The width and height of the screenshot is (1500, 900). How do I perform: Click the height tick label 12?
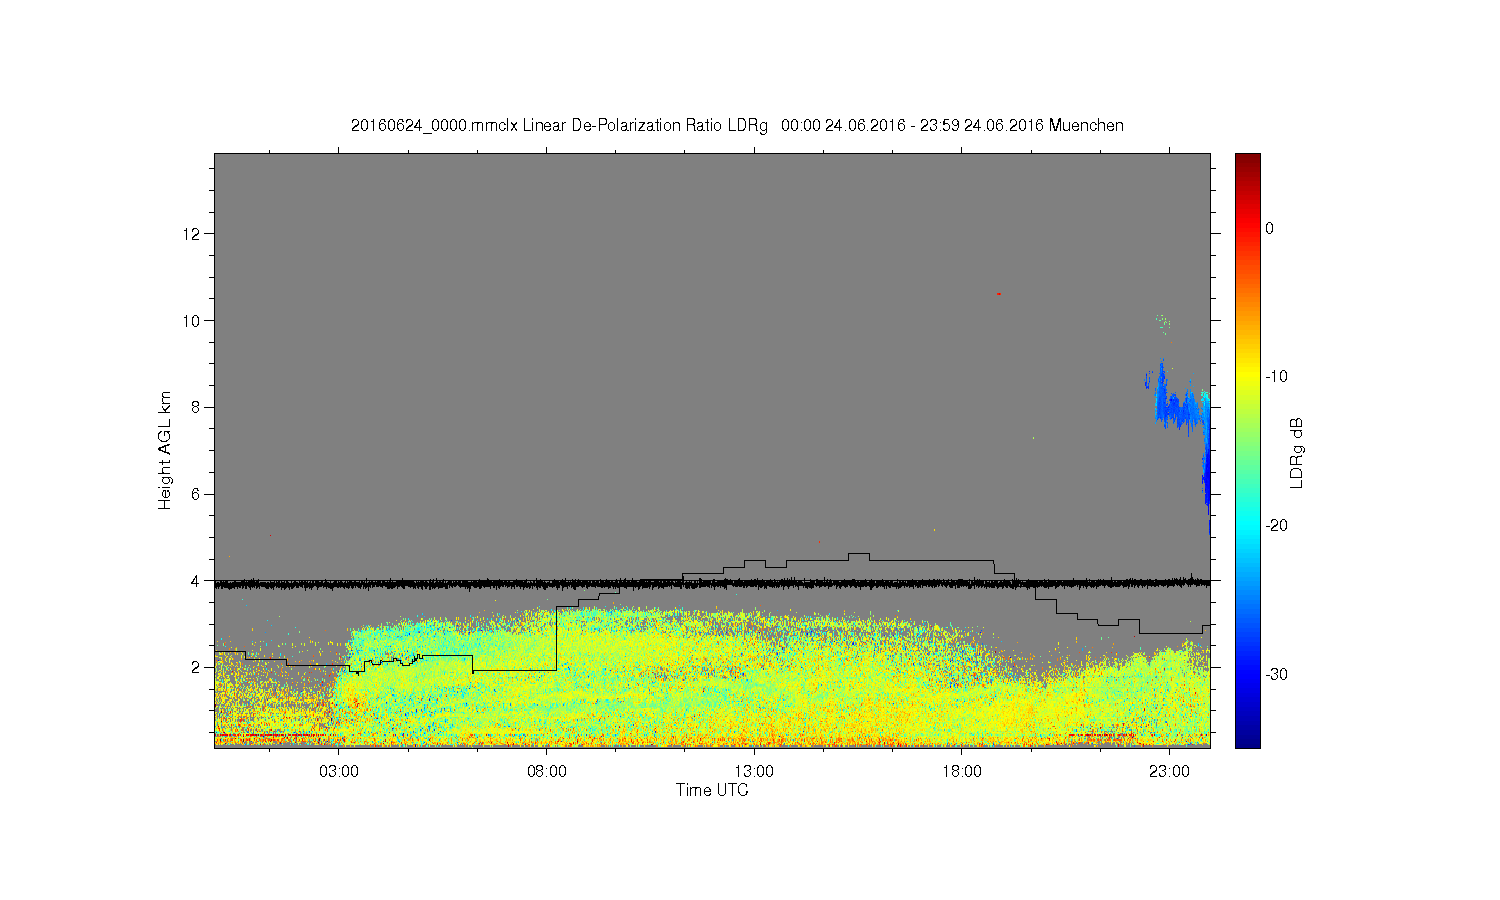[193, 234]
